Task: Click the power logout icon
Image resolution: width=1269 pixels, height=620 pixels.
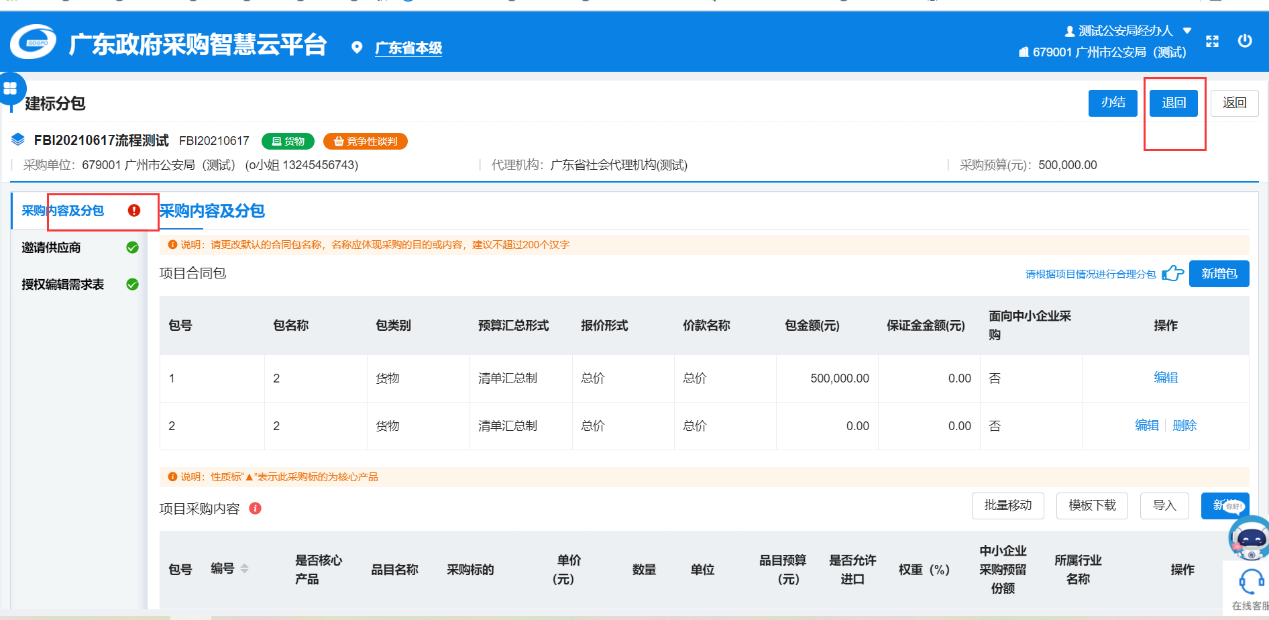Action: coord(1245,41)
